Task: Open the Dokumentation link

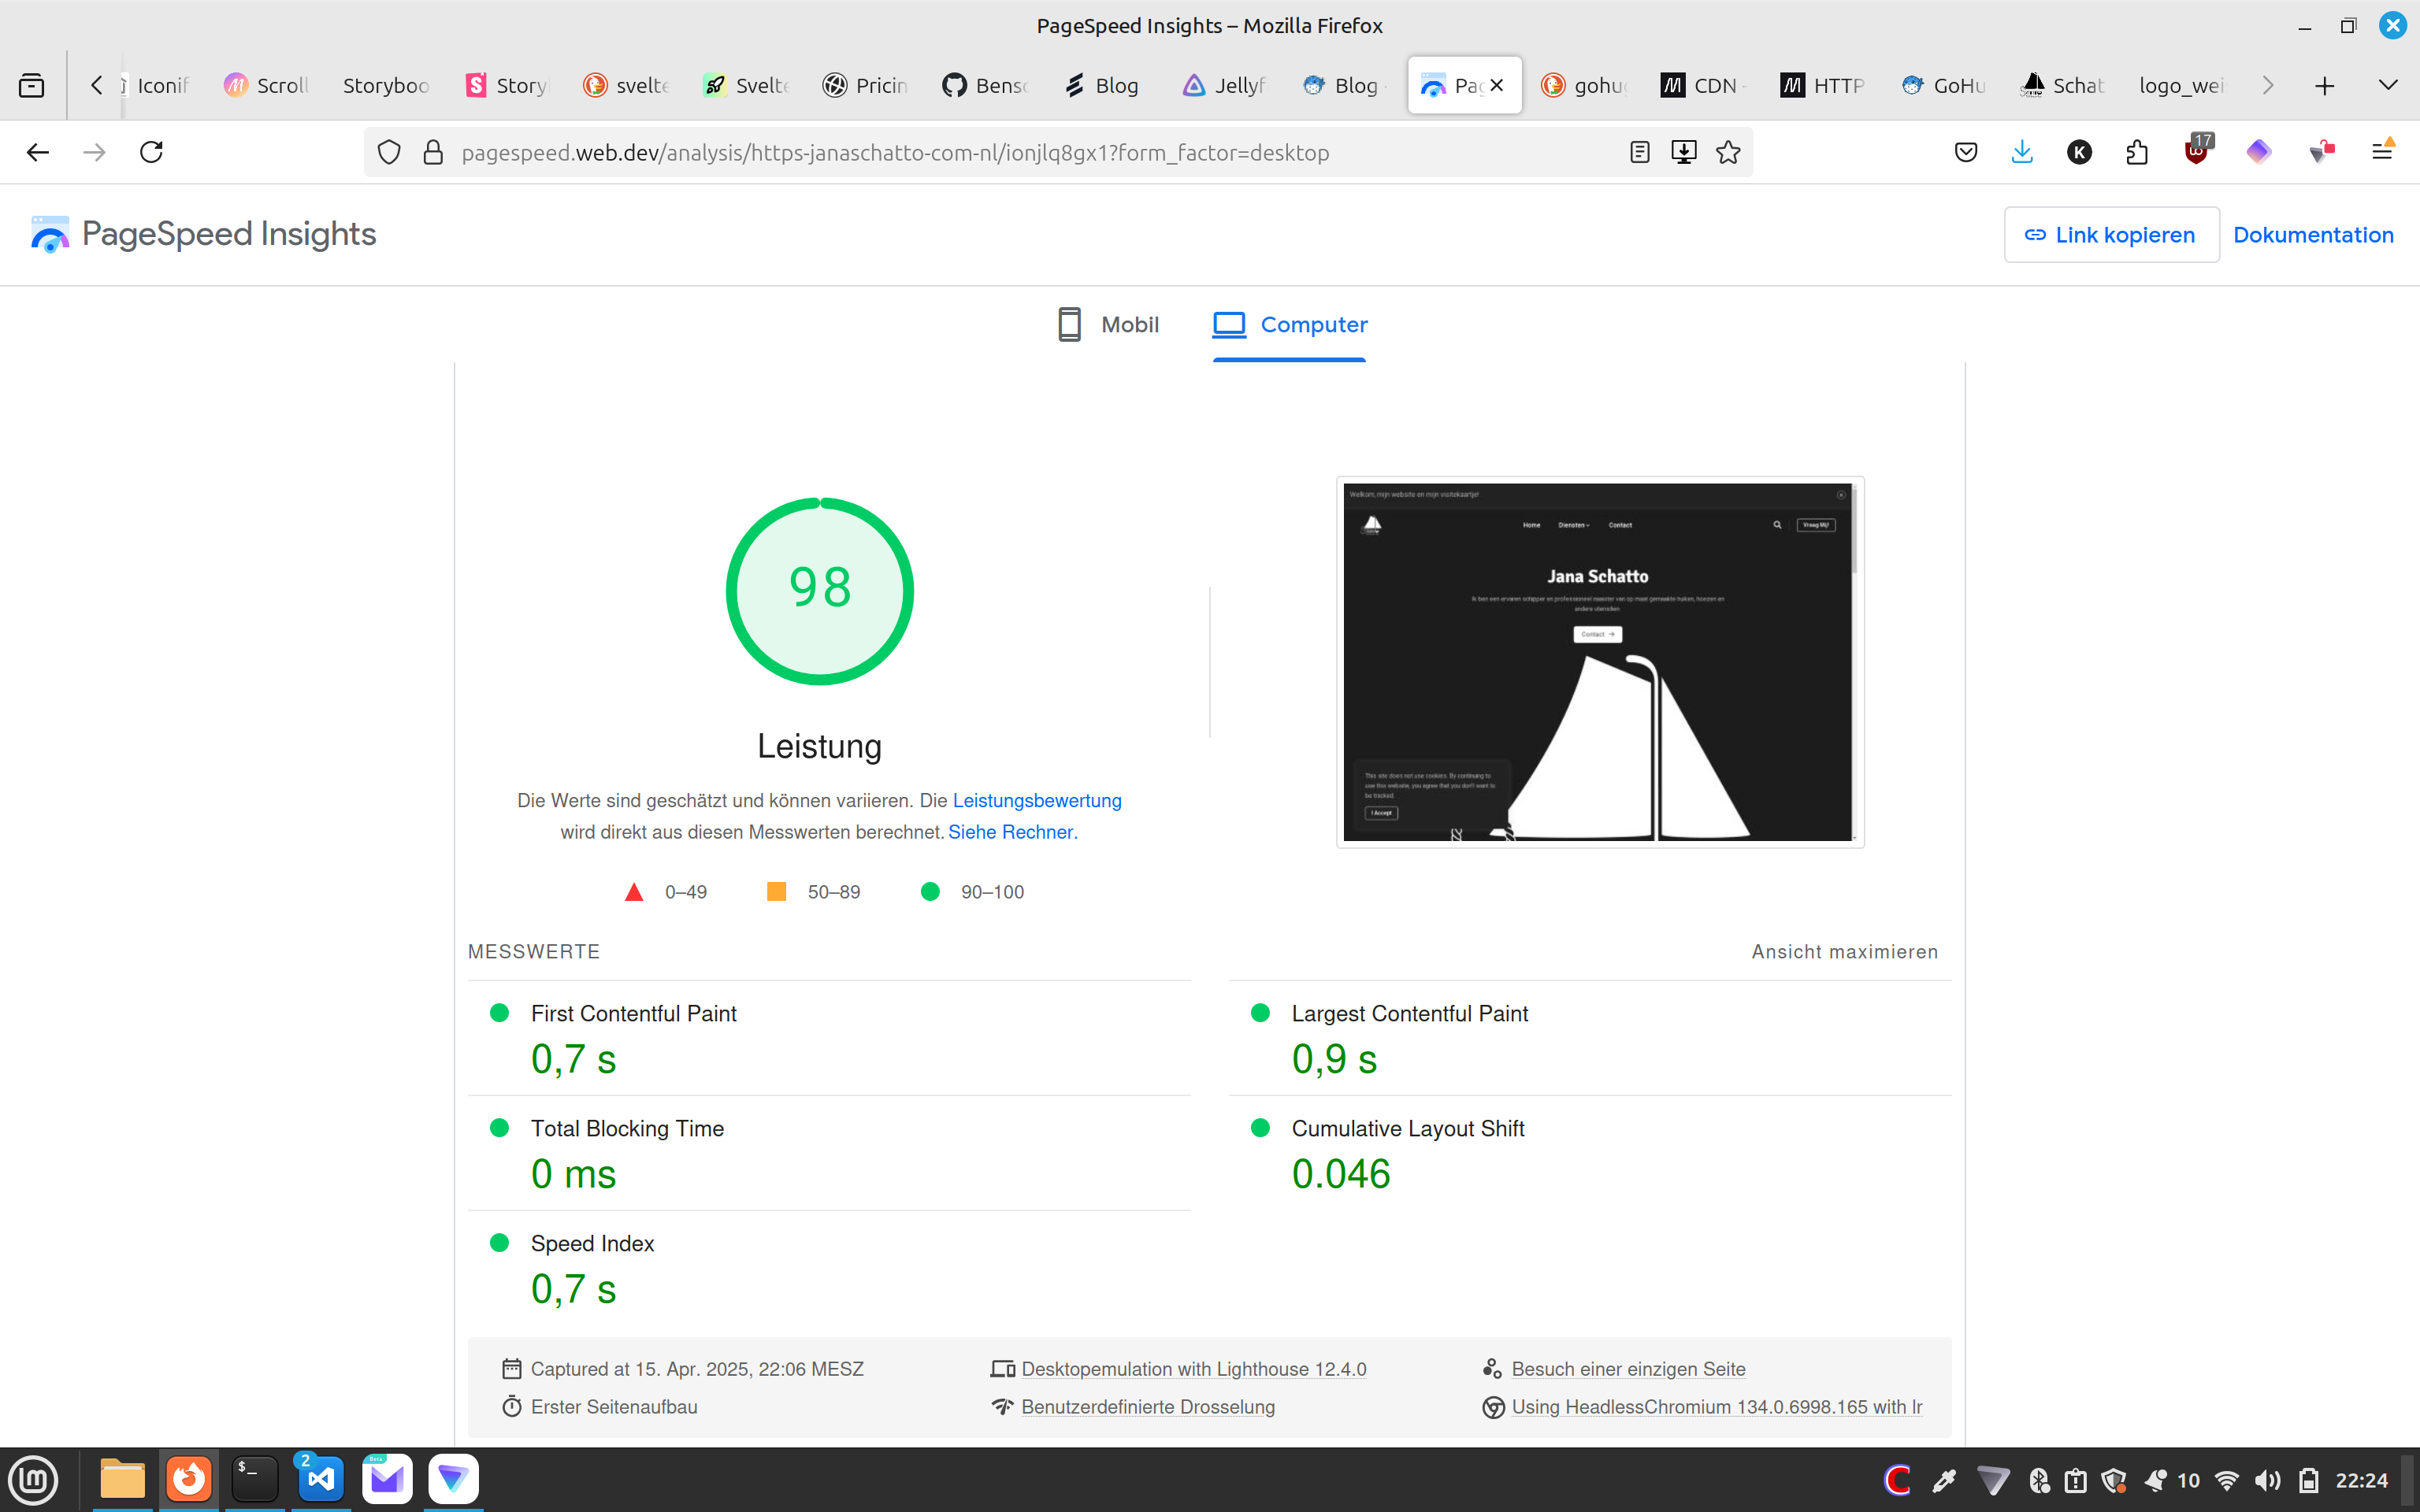Action: pyautogui.click(x=2313, y=235)
